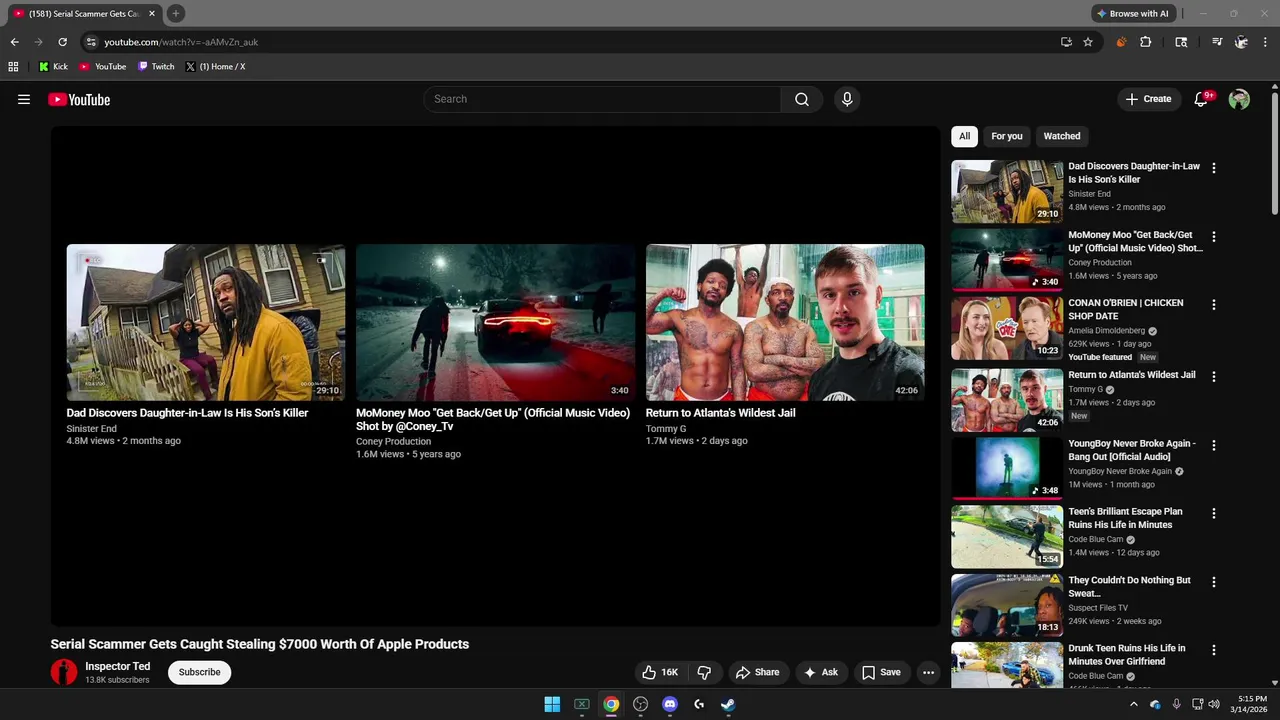This screenshot has width=1280, height=720.
Task: Open media controls icon in toolbar
Action: tap(1217, 42)
